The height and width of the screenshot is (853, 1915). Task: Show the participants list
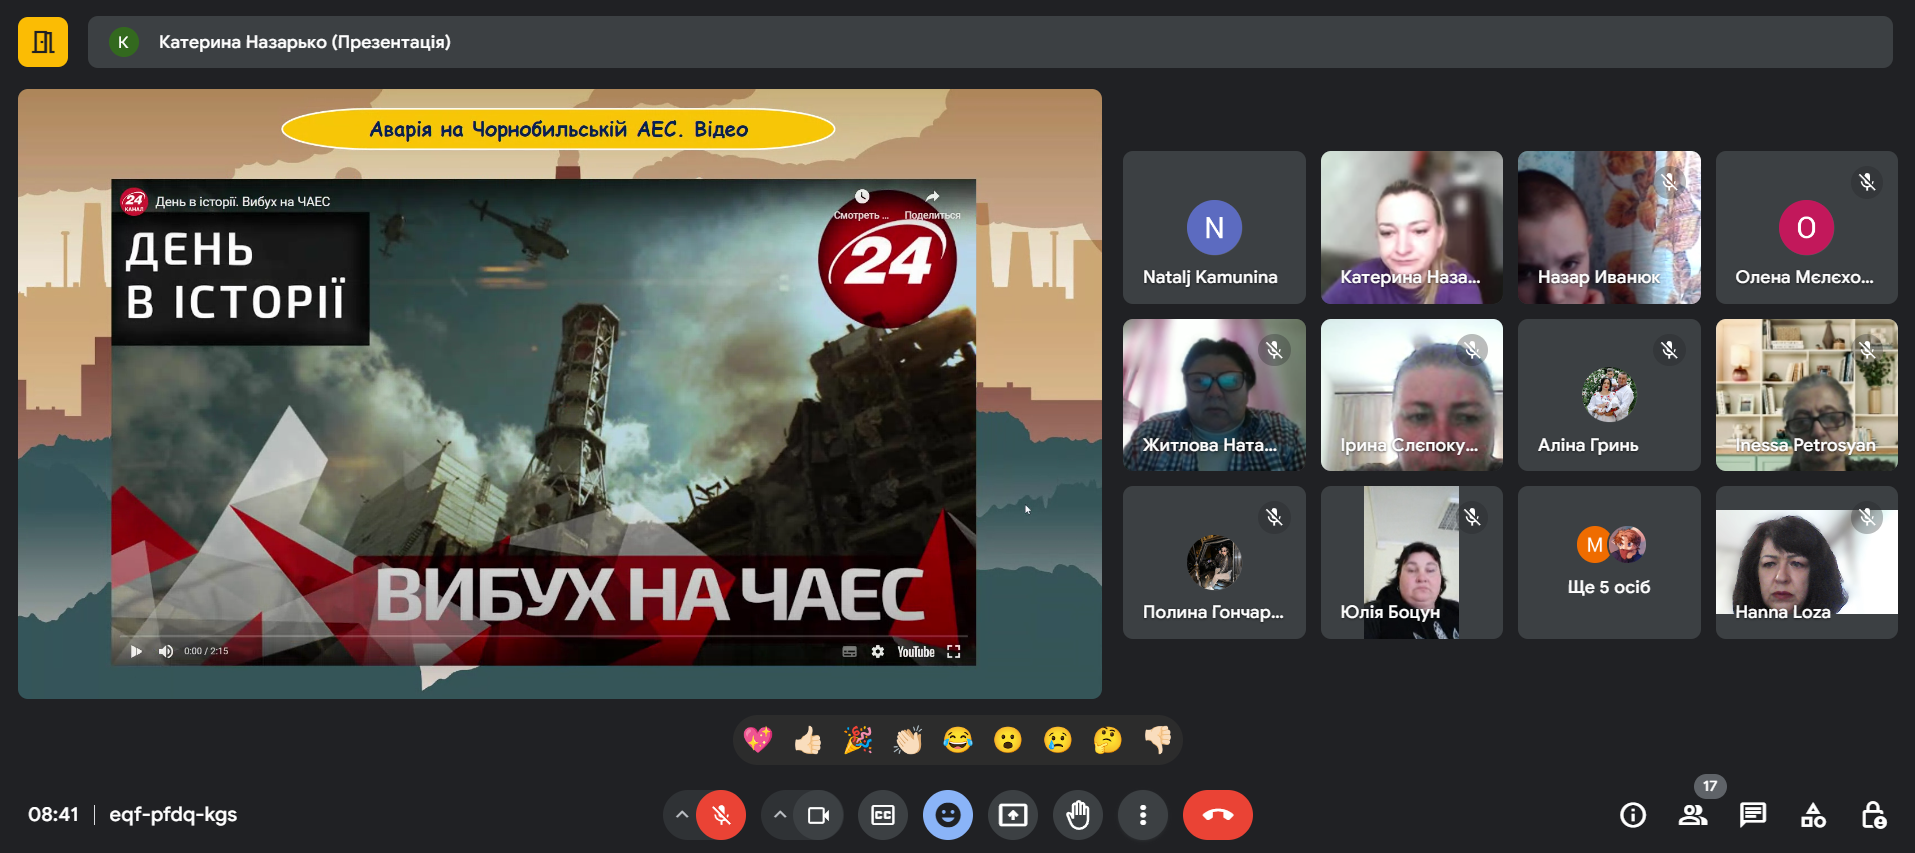[1692, 815]
